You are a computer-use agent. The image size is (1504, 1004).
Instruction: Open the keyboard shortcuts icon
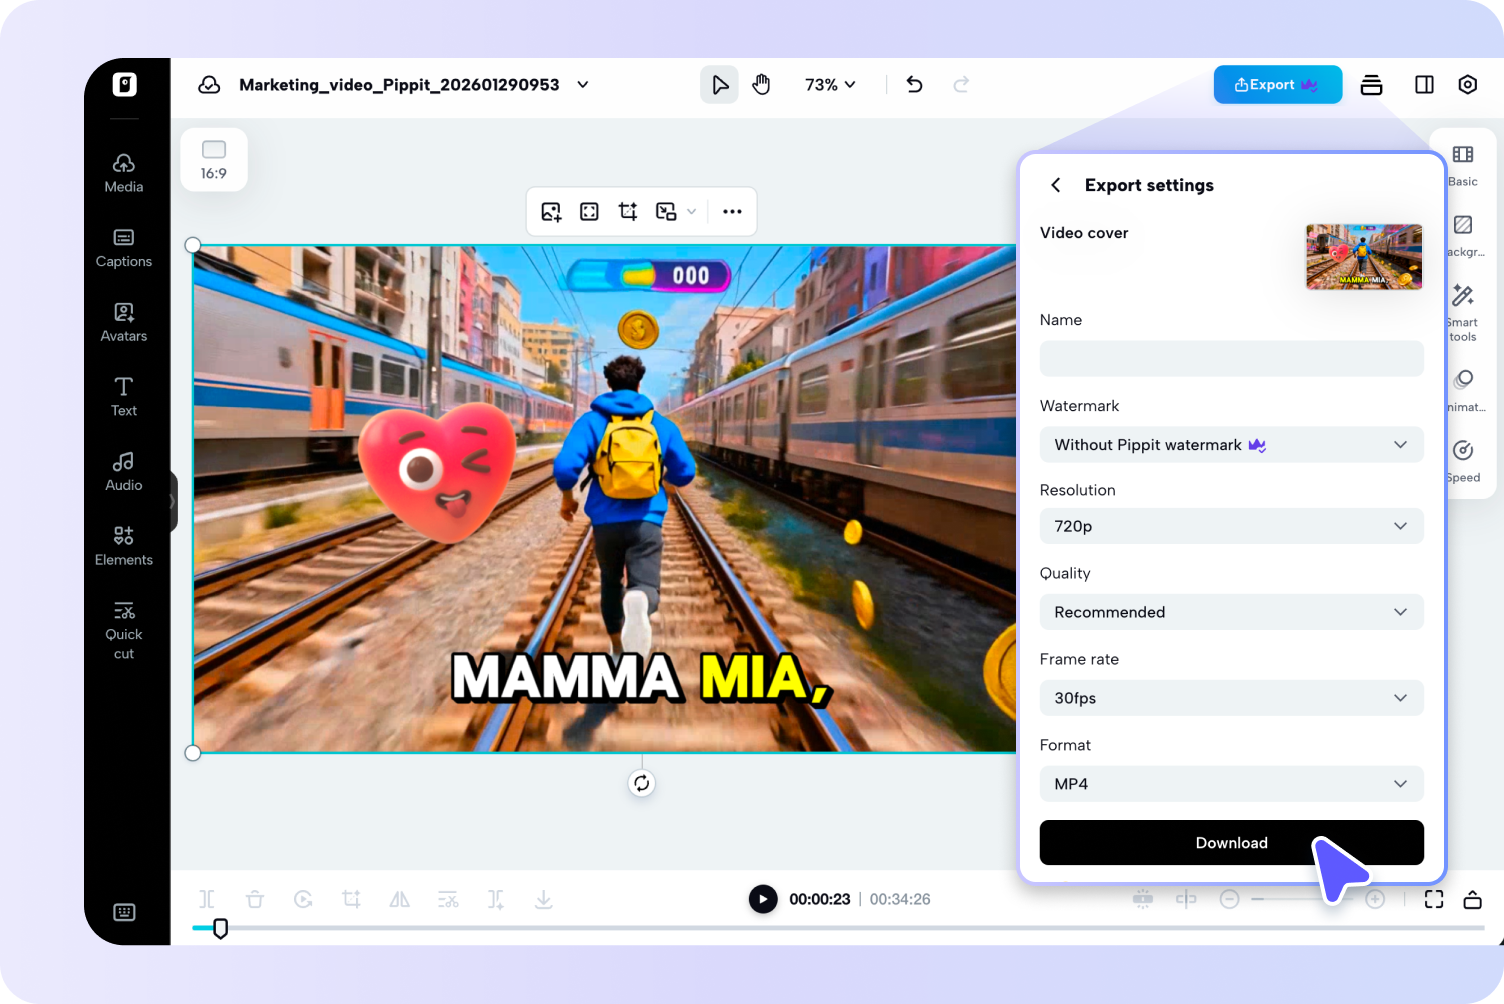pyautogui.click(x=124, y=912)
